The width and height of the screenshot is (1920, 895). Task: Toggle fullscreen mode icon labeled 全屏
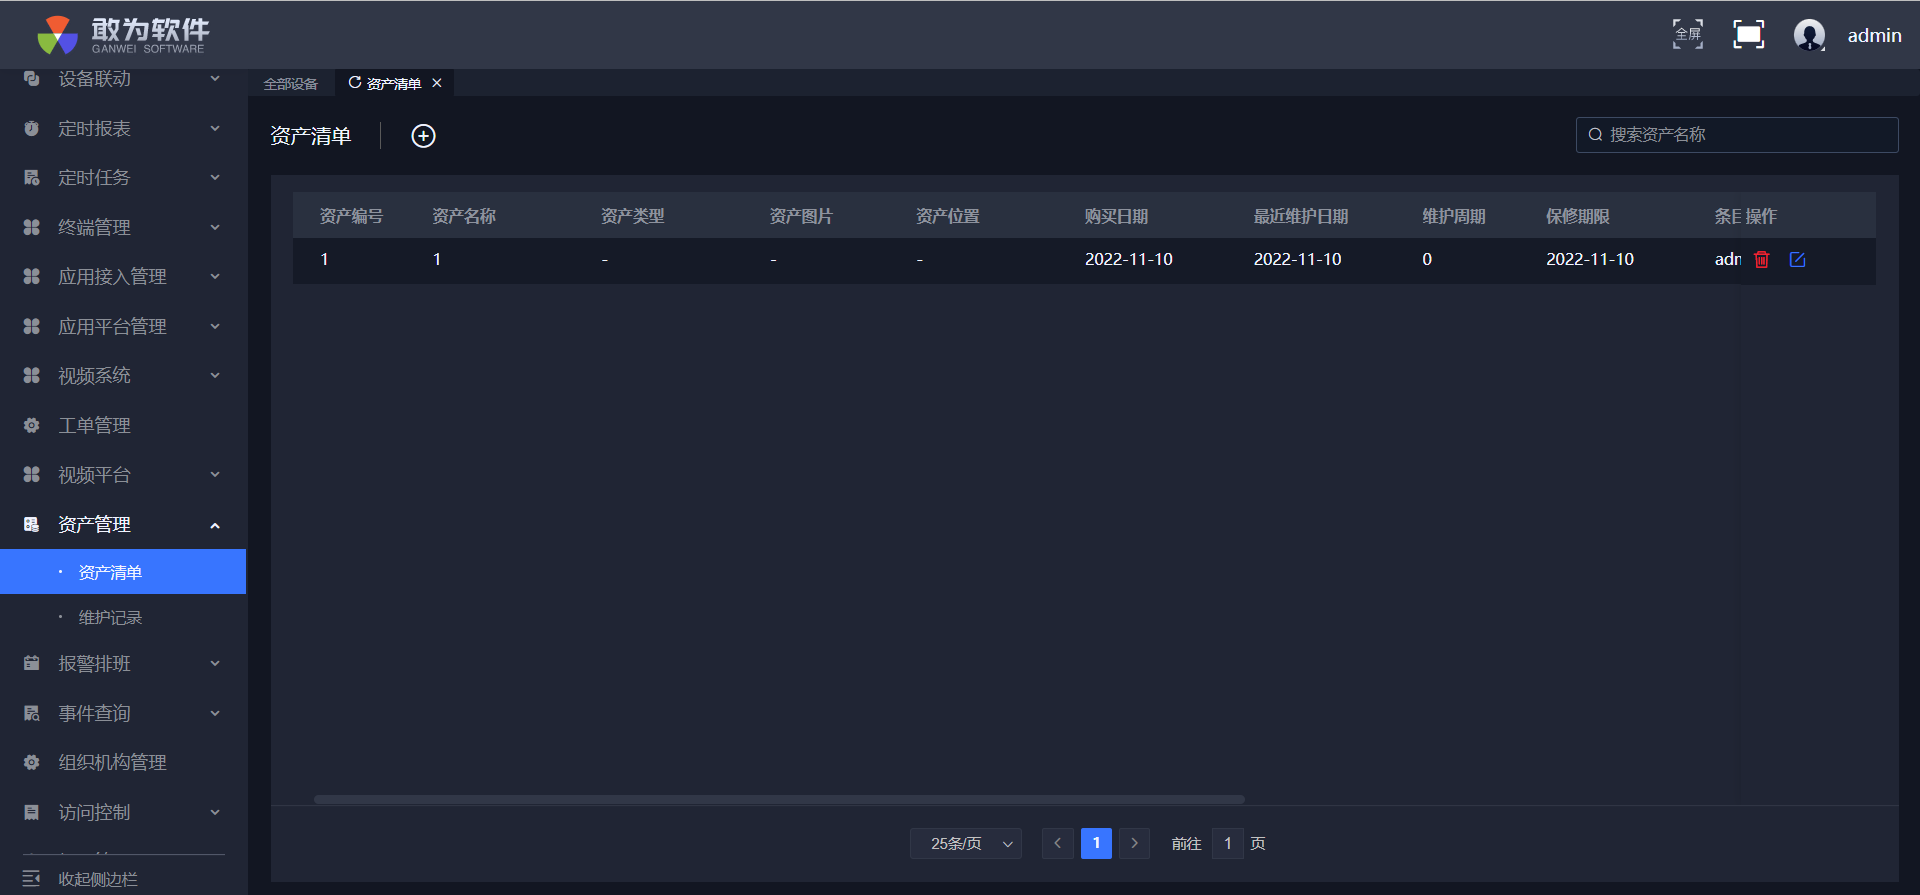pos(1688,35)
